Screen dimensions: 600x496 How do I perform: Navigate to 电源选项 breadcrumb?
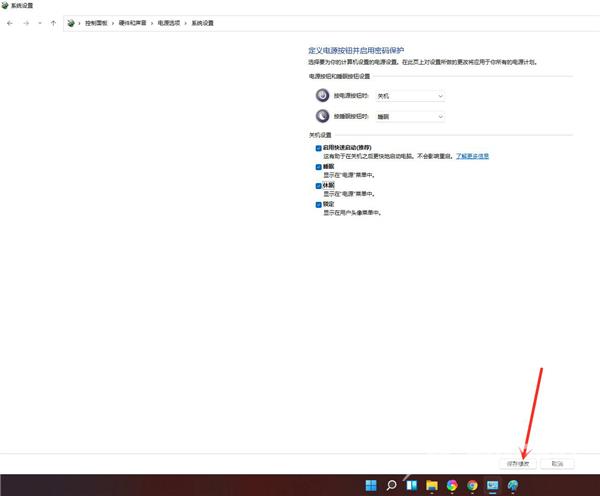169,23
